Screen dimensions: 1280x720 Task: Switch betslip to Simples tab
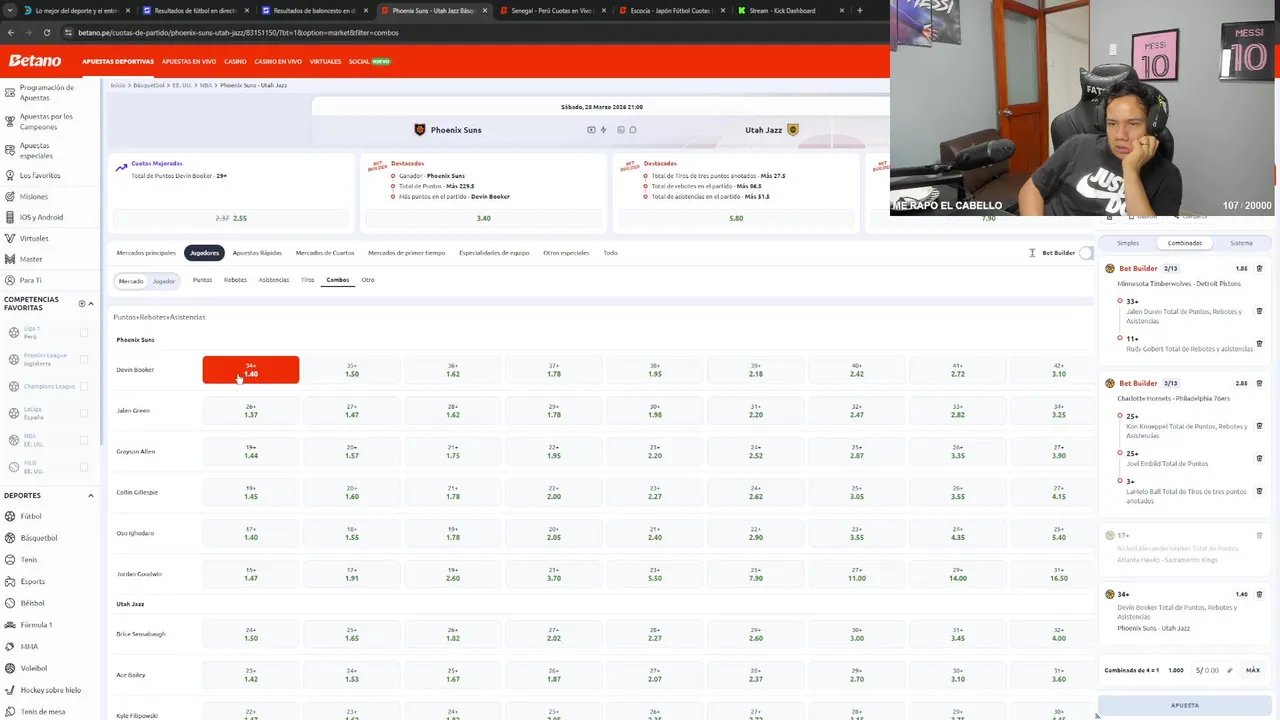pos(1128,243)
